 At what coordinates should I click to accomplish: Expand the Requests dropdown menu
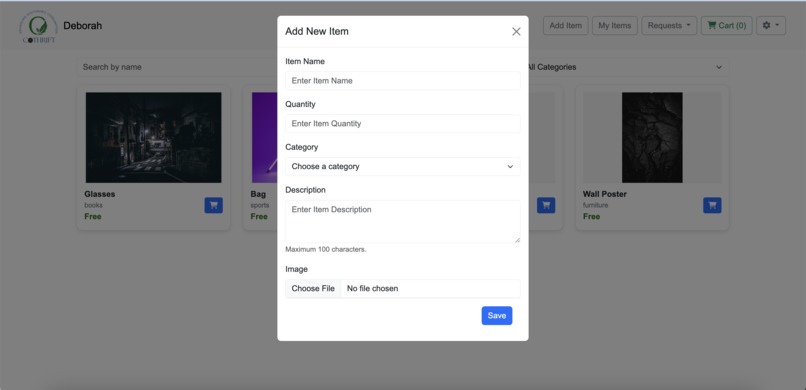pyautogui.click(x=669, y=26)
